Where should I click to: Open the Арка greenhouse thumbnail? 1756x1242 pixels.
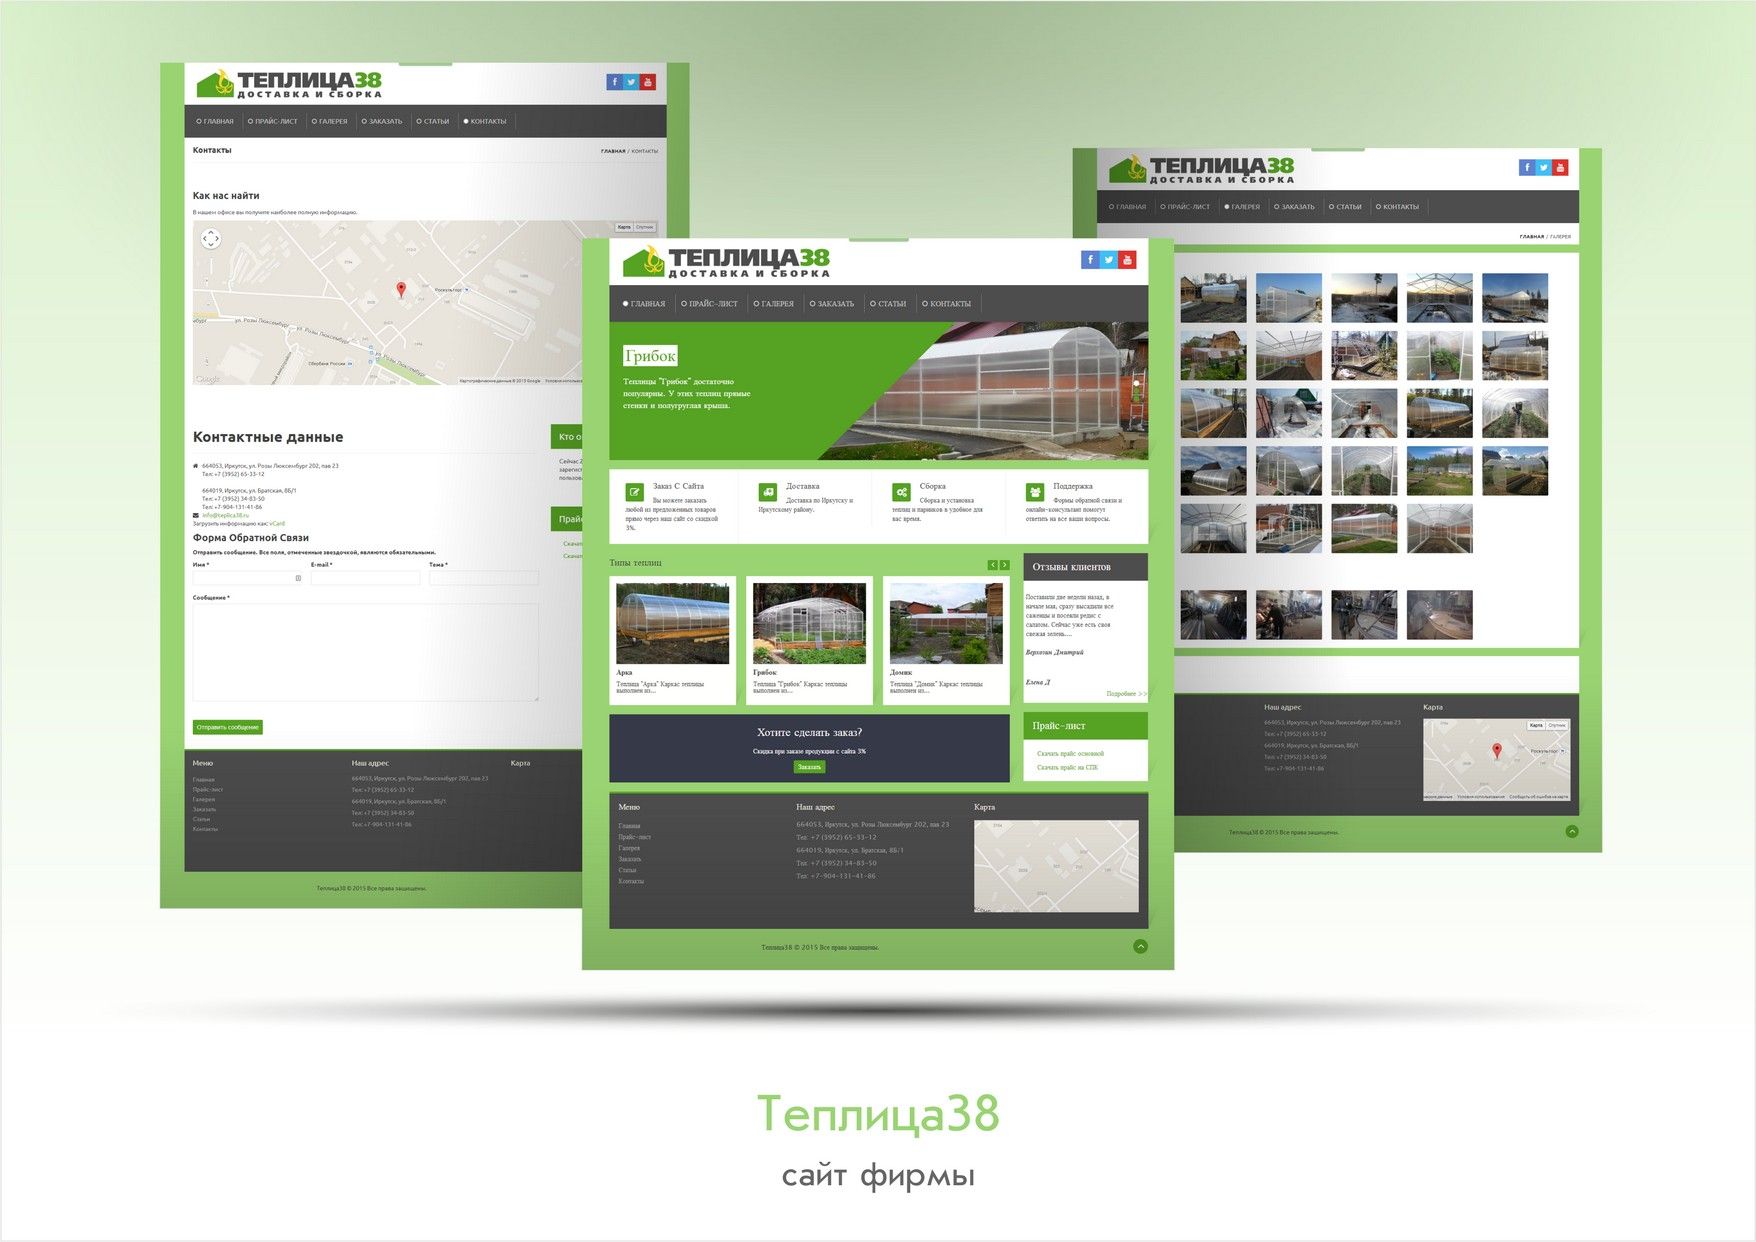(x=672, y=624)
